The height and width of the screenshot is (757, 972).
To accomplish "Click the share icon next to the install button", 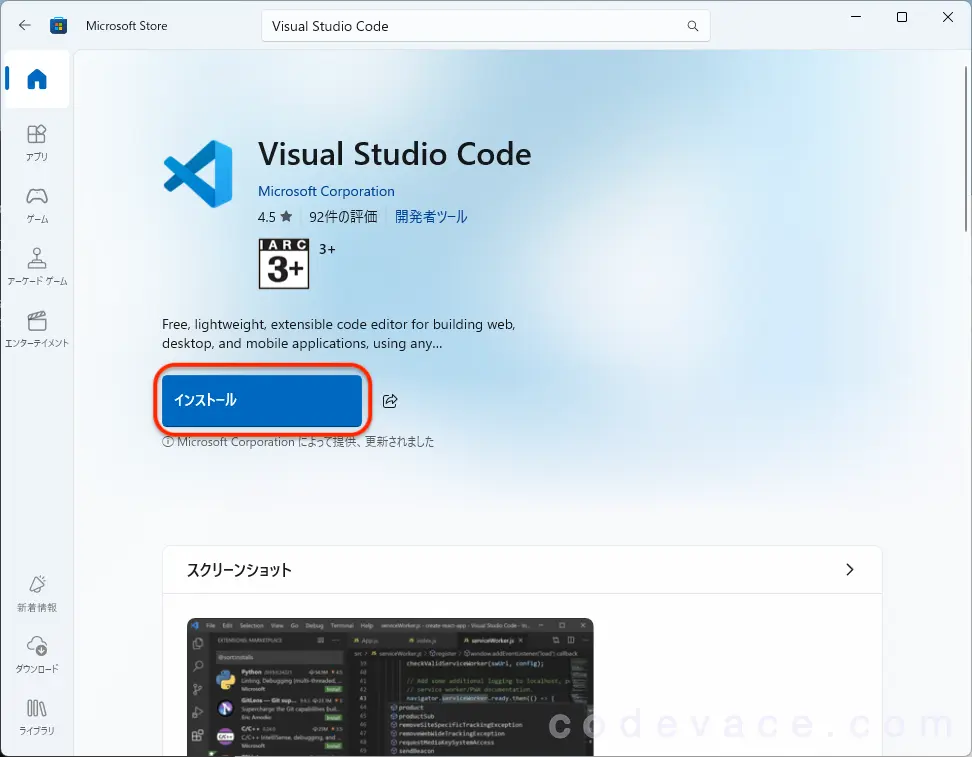I will tap(389, 400).
